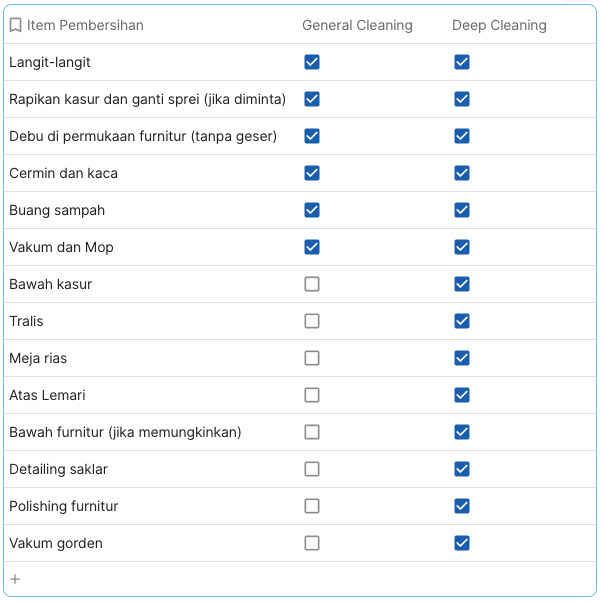Viewport: 601px width, 602px height.
Task: Disable Deep Cleaning for Vakum gorden
Action: point(462,543)
